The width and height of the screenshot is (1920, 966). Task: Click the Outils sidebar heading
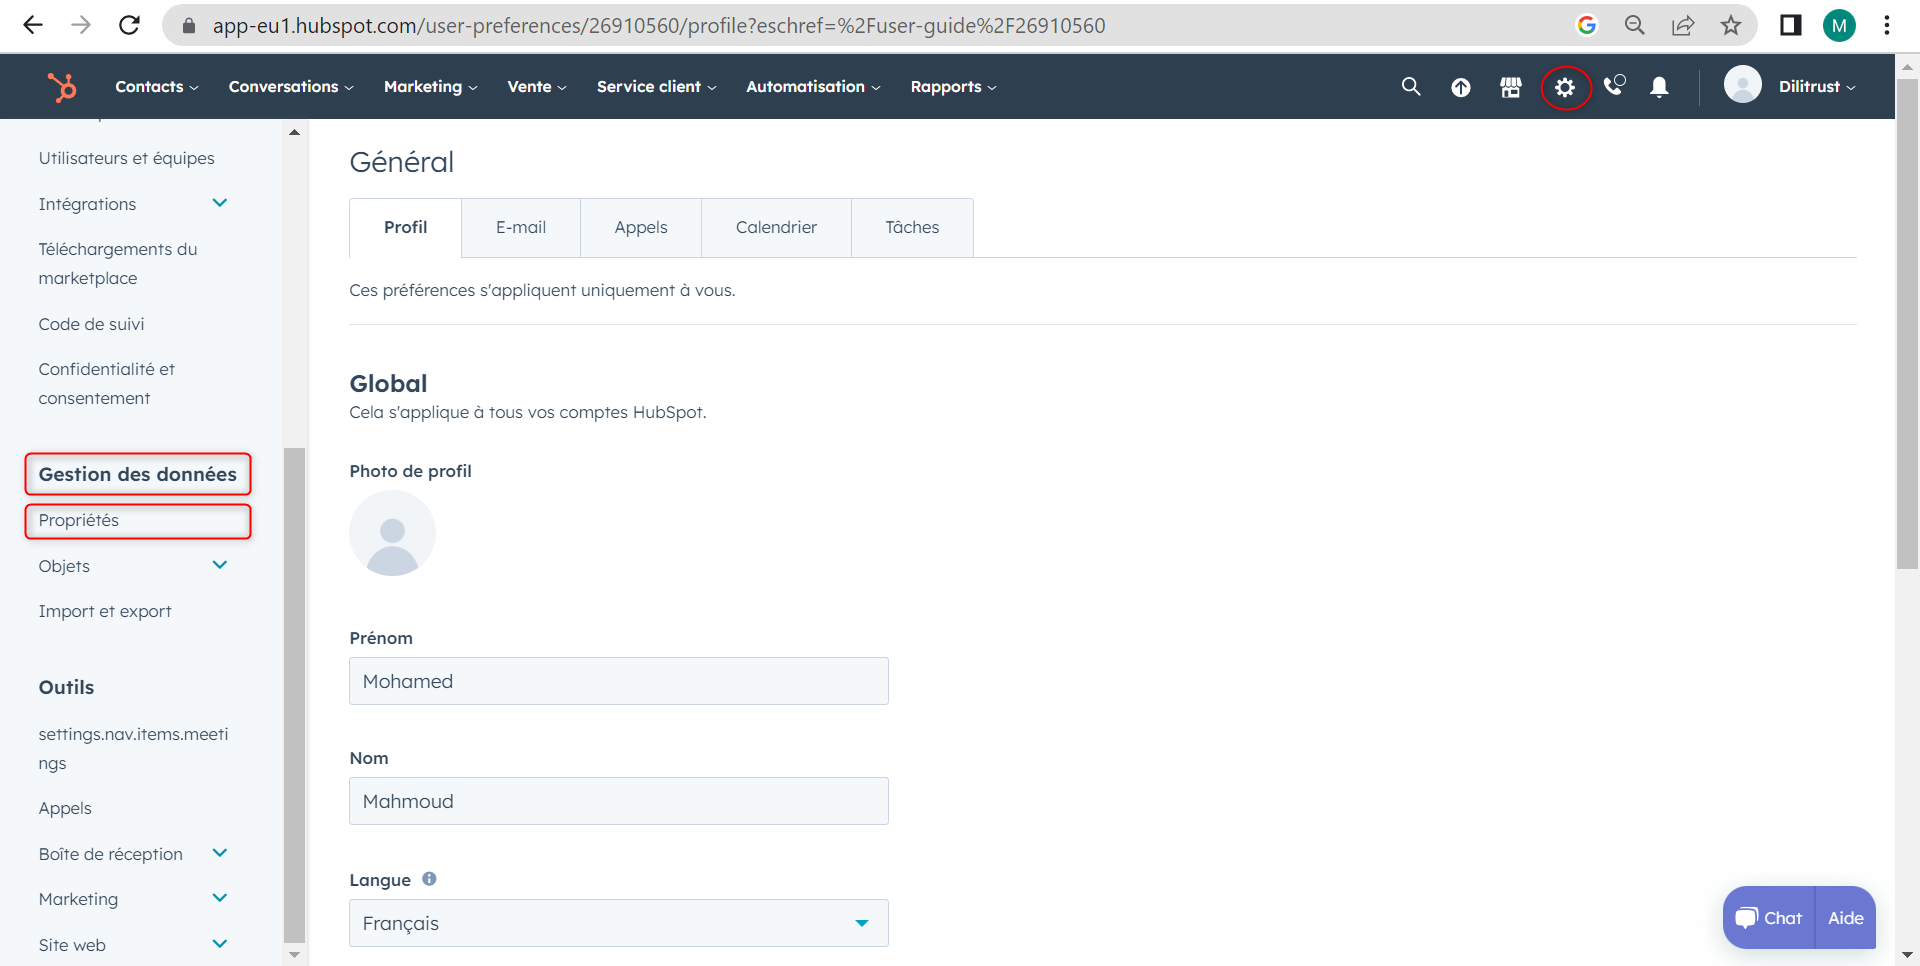66,687
